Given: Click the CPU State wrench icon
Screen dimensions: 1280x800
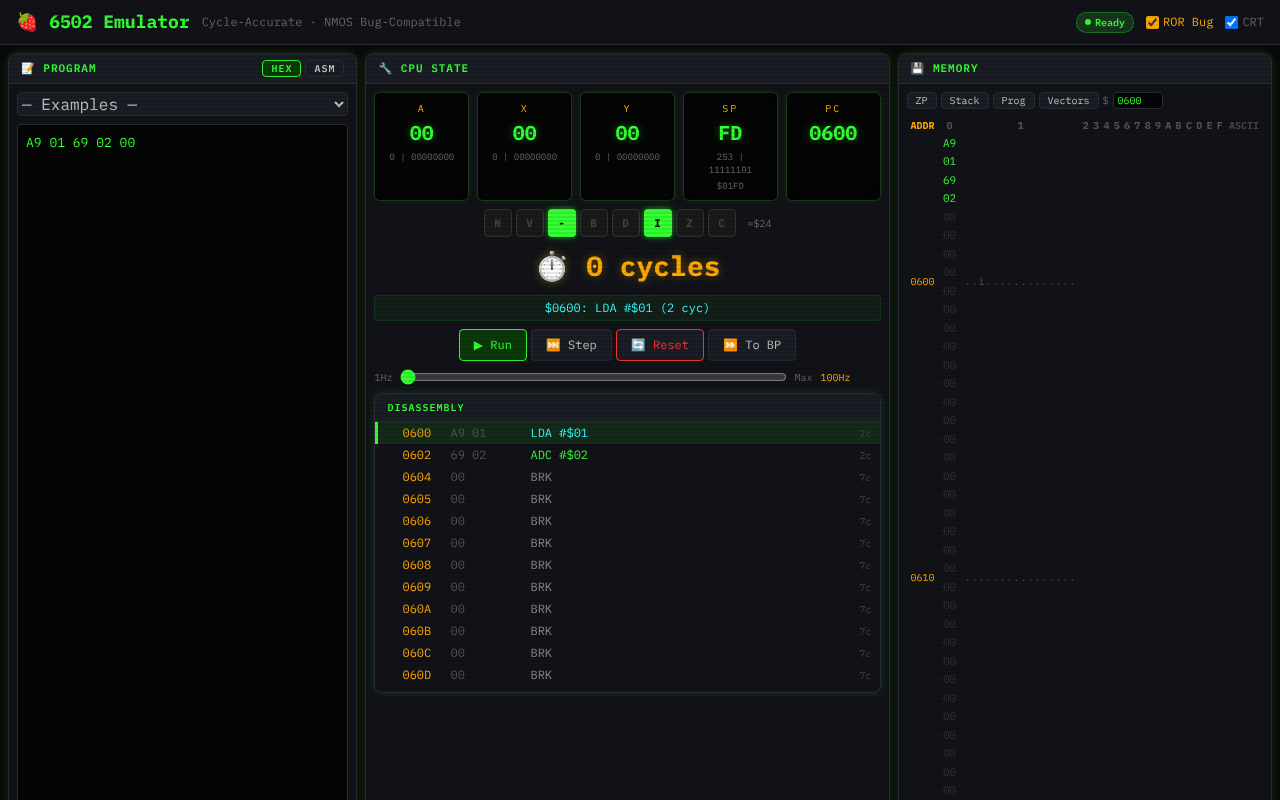Looking at the screenshot, I should click(385, 69).
